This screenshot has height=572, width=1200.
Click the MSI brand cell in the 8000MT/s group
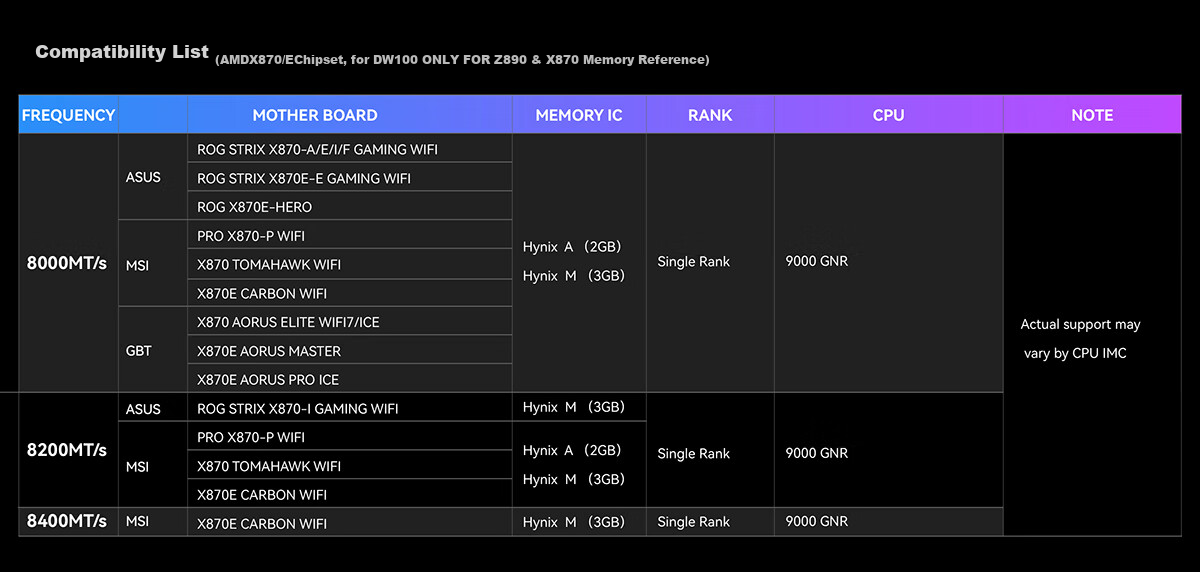(153, 264)
